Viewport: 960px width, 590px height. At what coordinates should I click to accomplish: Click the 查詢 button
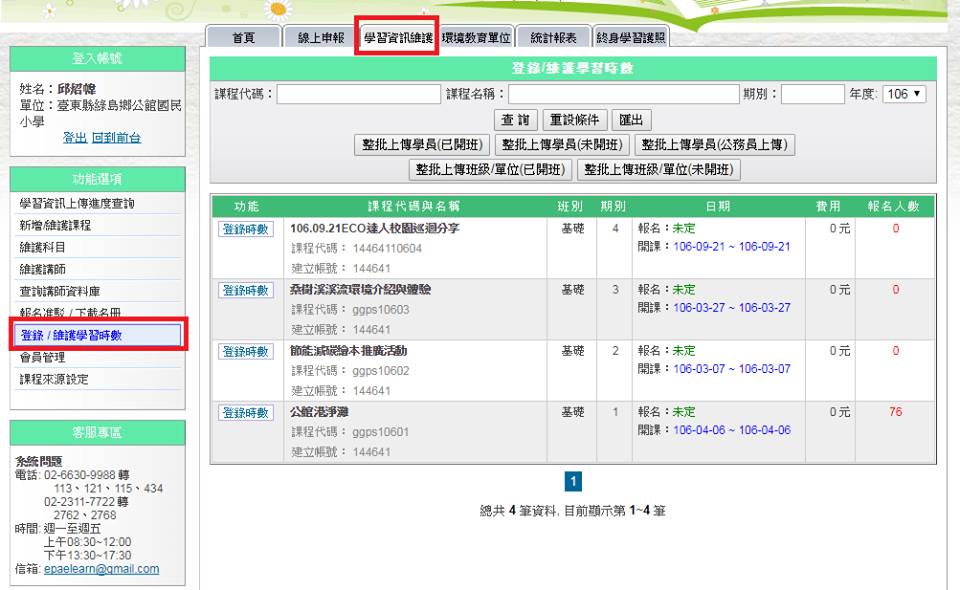coord(516,120)
